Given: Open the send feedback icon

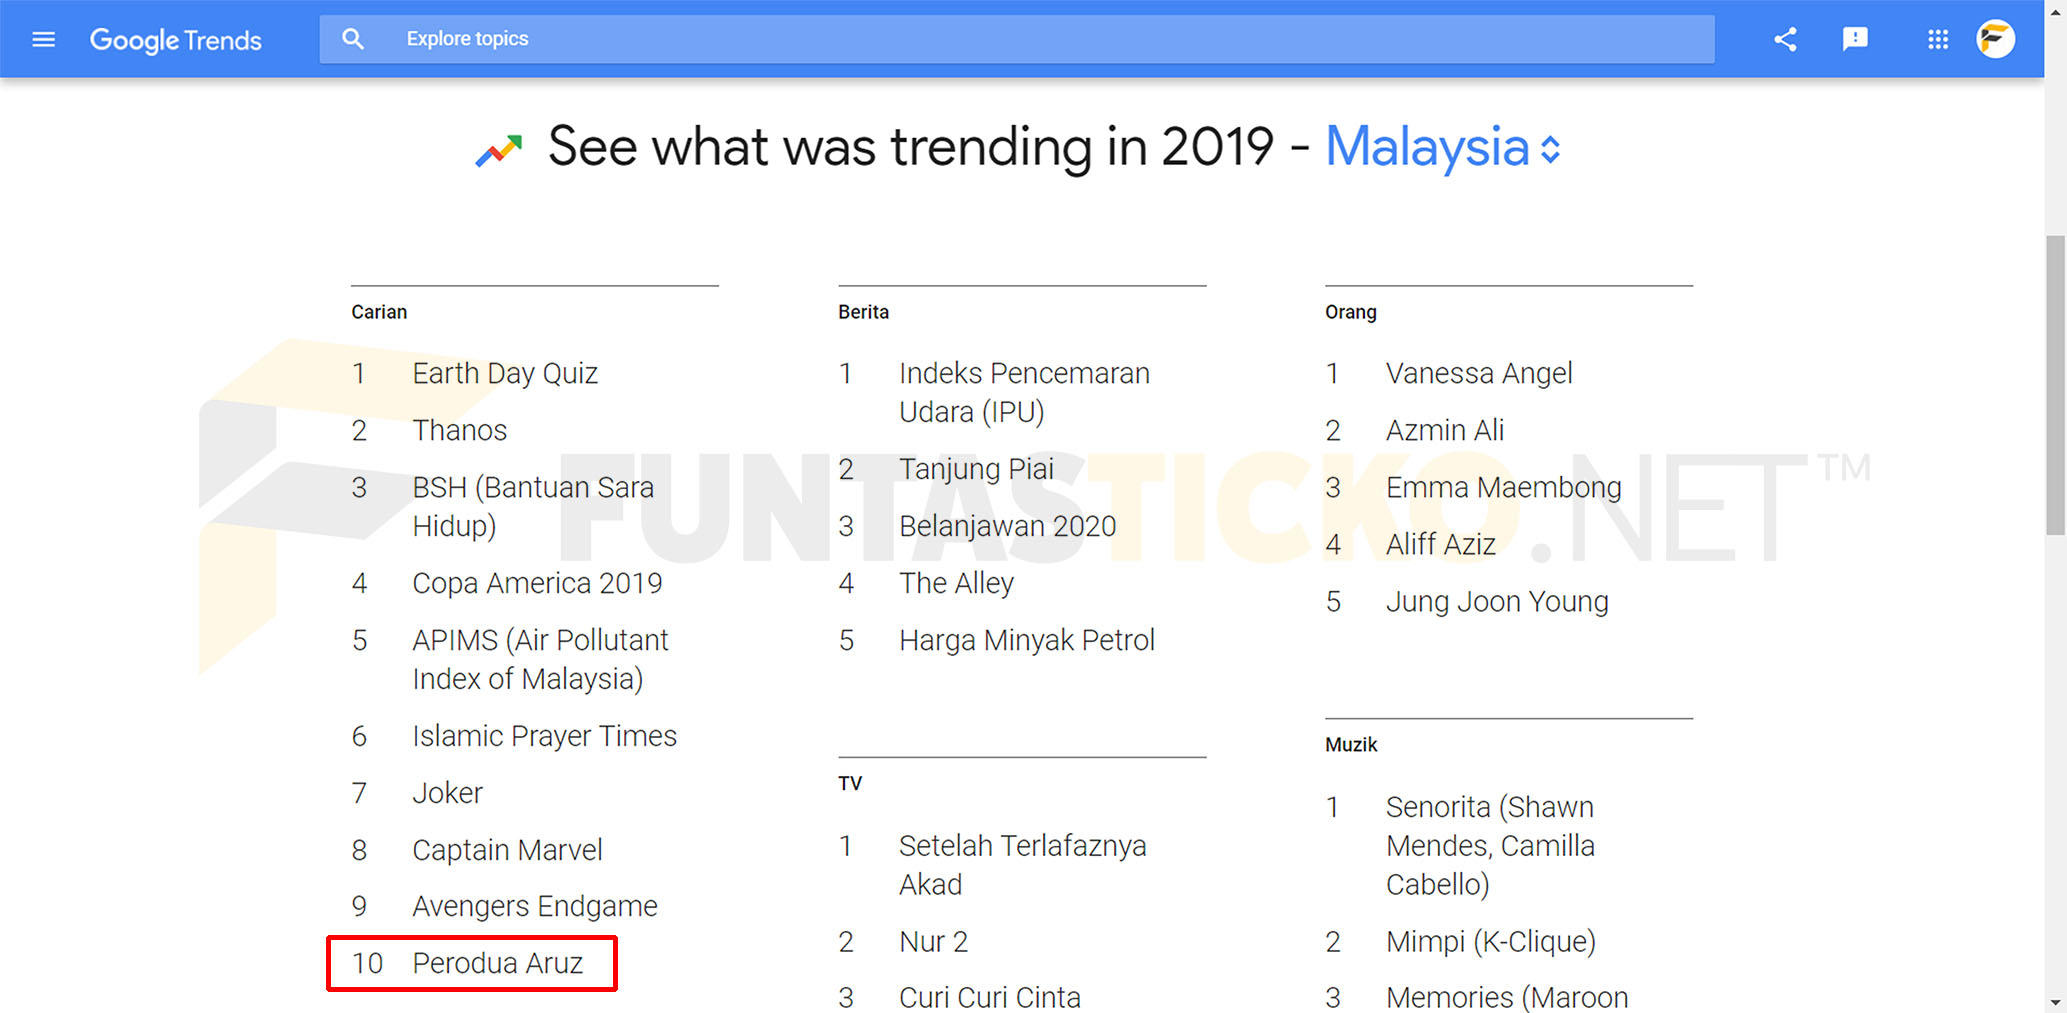Looking at the screenshot, I should click(1855, 39).
